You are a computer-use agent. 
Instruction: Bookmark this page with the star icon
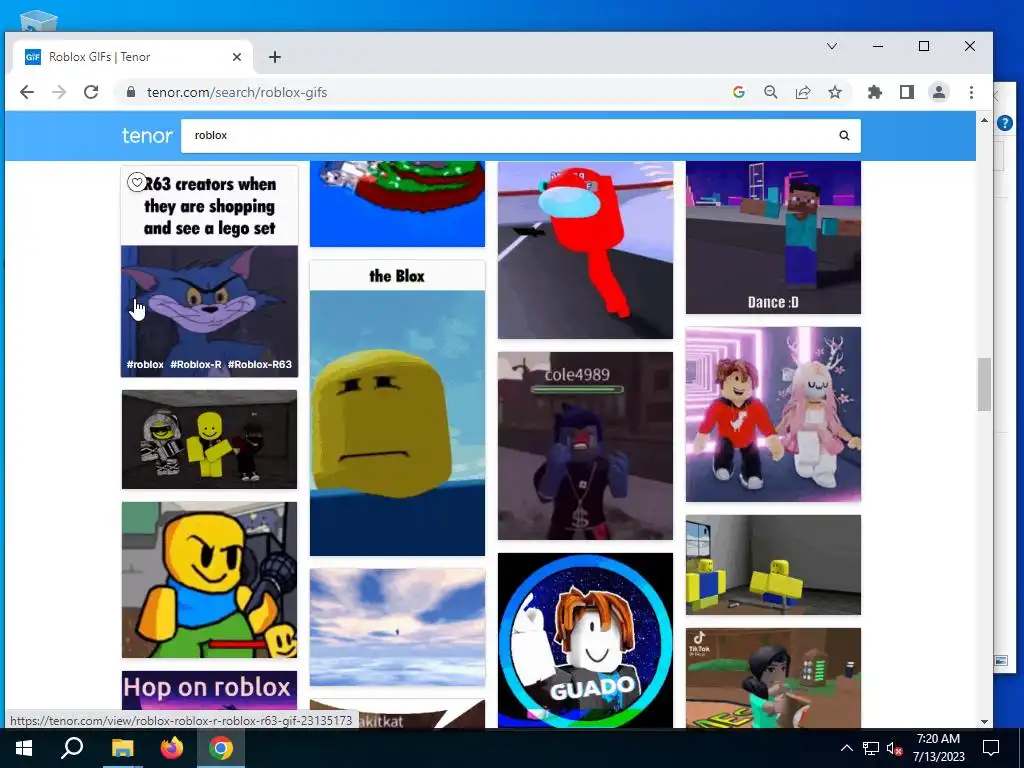(835, 92)
